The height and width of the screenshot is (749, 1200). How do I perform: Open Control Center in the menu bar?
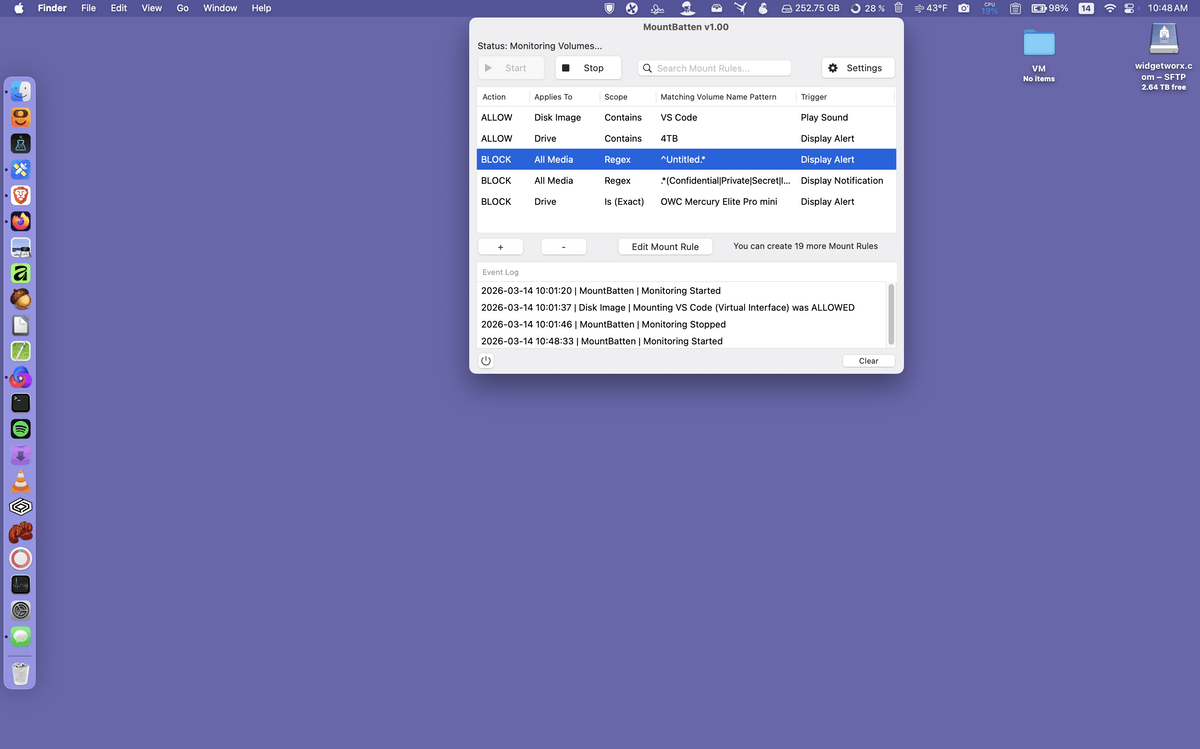click(1133, 8)
